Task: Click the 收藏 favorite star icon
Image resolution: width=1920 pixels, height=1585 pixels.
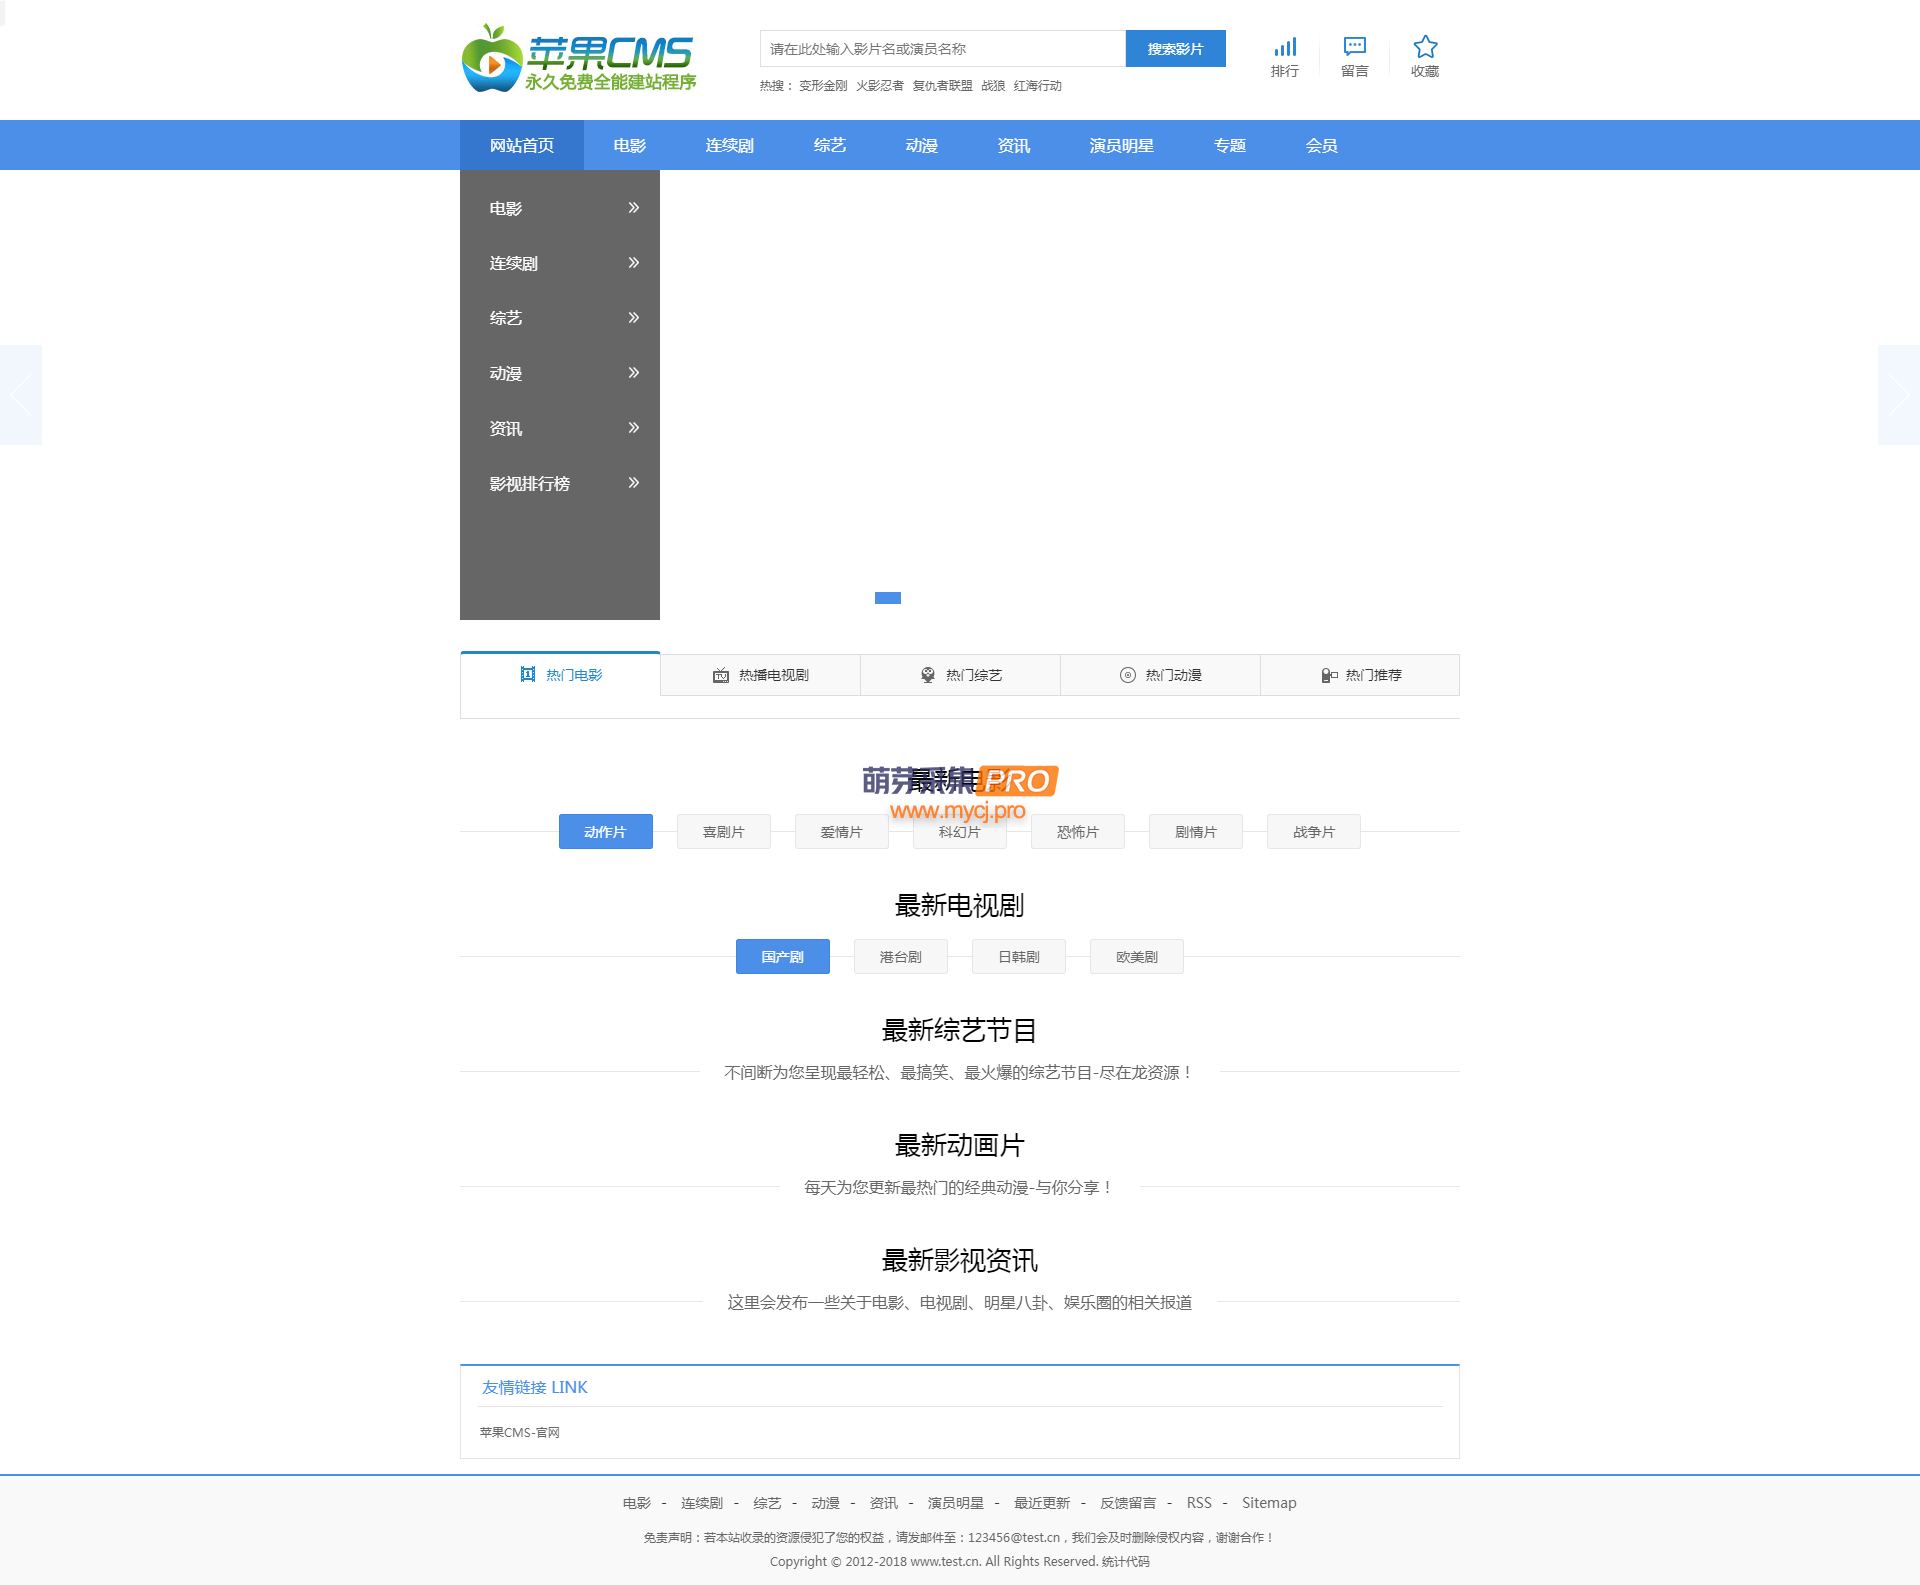Action: point(1425,57)
